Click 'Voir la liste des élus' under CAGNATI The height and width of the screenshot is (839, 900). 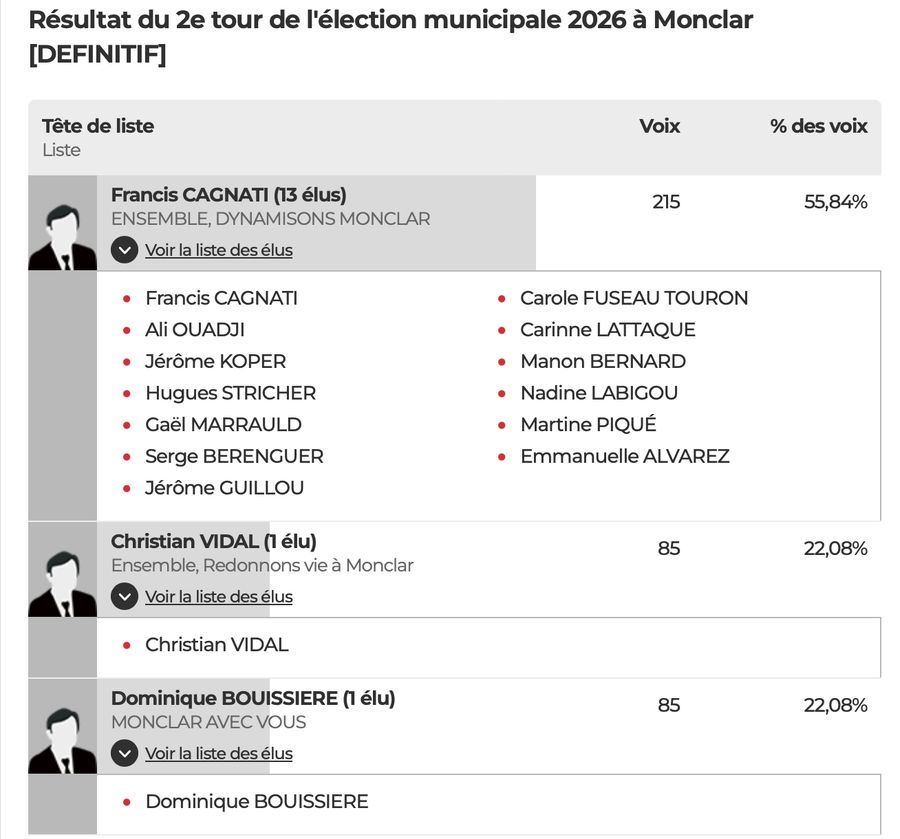219,250
